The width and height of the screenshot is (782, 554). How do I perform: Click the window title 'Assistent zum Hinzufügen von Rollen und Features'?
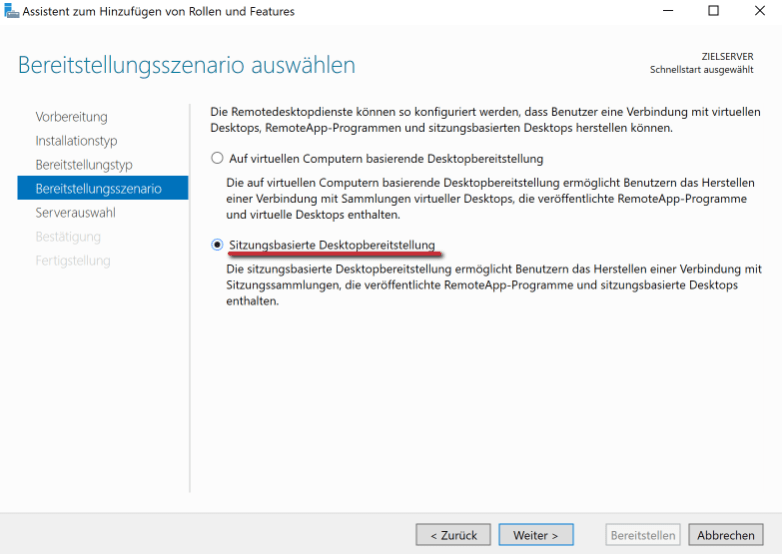tap(159, 11)
